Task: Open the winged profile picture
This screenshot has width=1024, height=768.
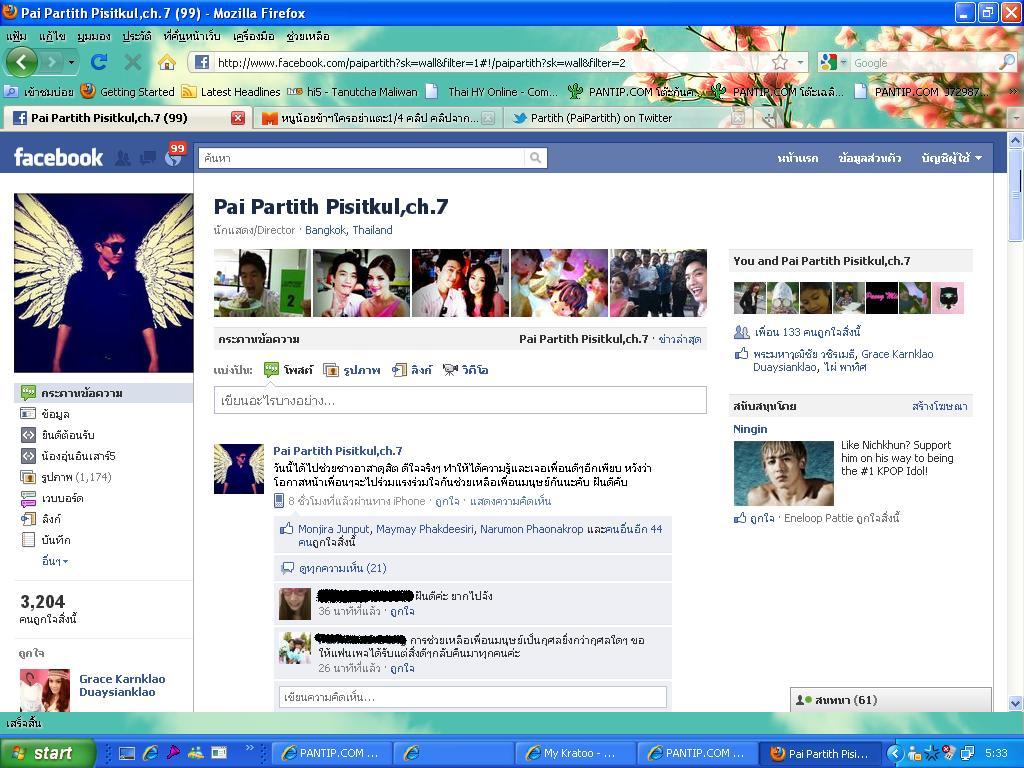Action: coord(103,283)
